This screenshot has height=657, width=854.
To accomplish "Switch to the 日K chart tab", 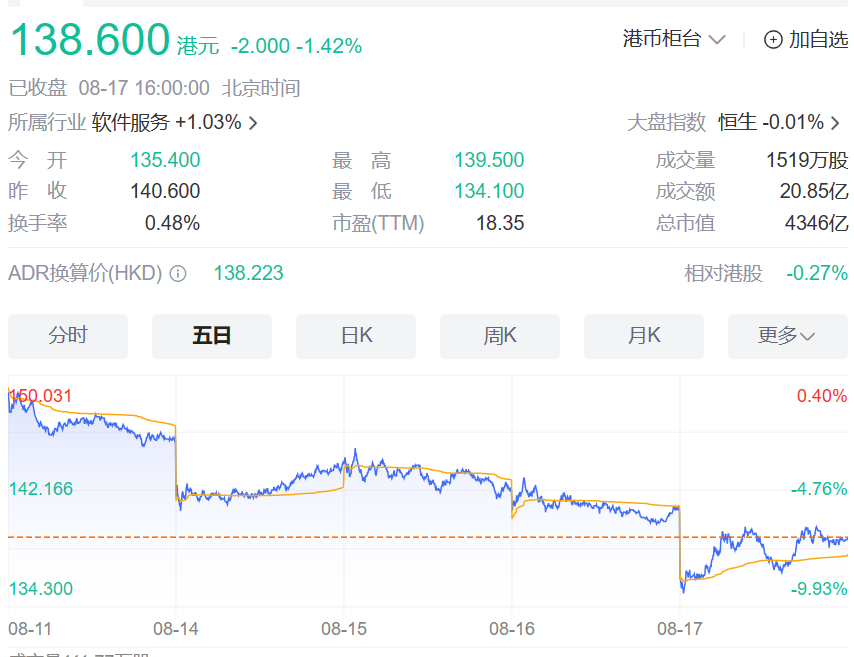I will point(356,336).
